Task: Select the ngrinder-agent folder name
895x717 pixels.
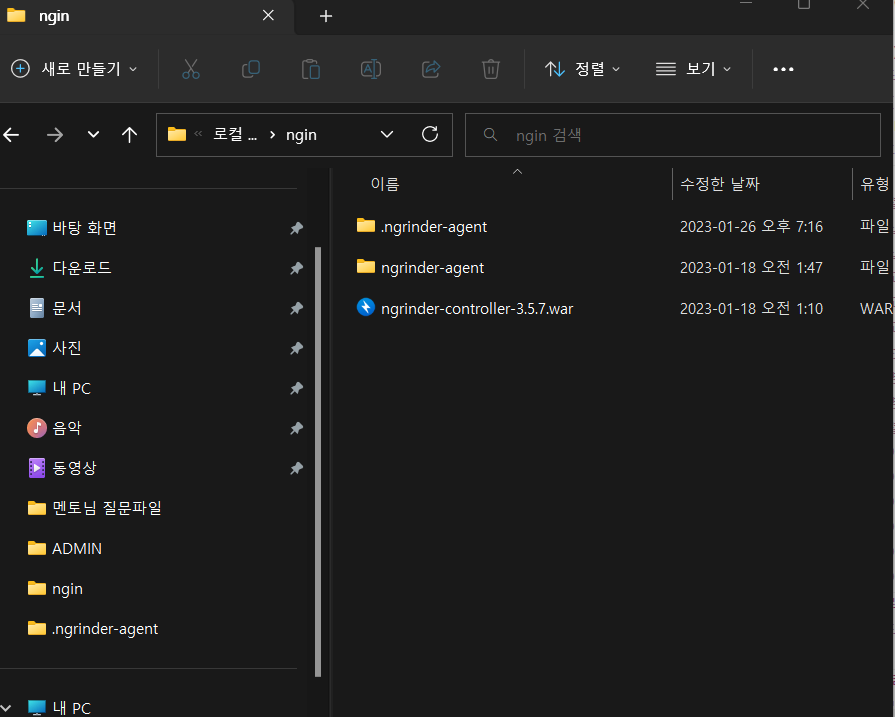Action: (x=433, y=268)
